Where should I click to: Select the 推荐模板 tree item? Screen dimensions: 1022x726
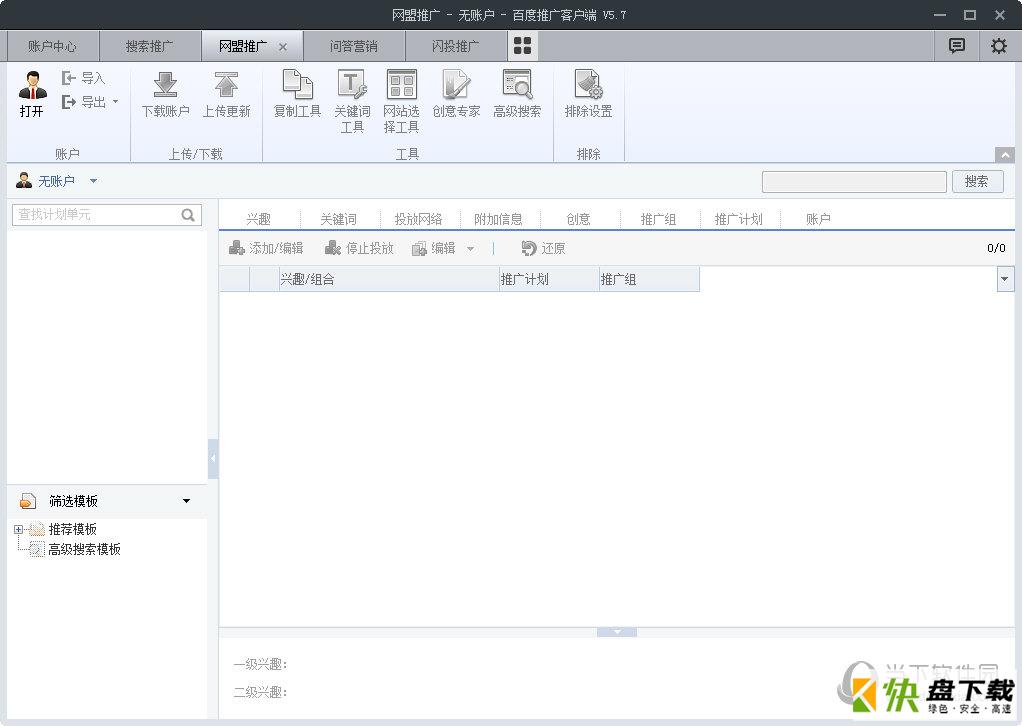(x=72, y=529)
